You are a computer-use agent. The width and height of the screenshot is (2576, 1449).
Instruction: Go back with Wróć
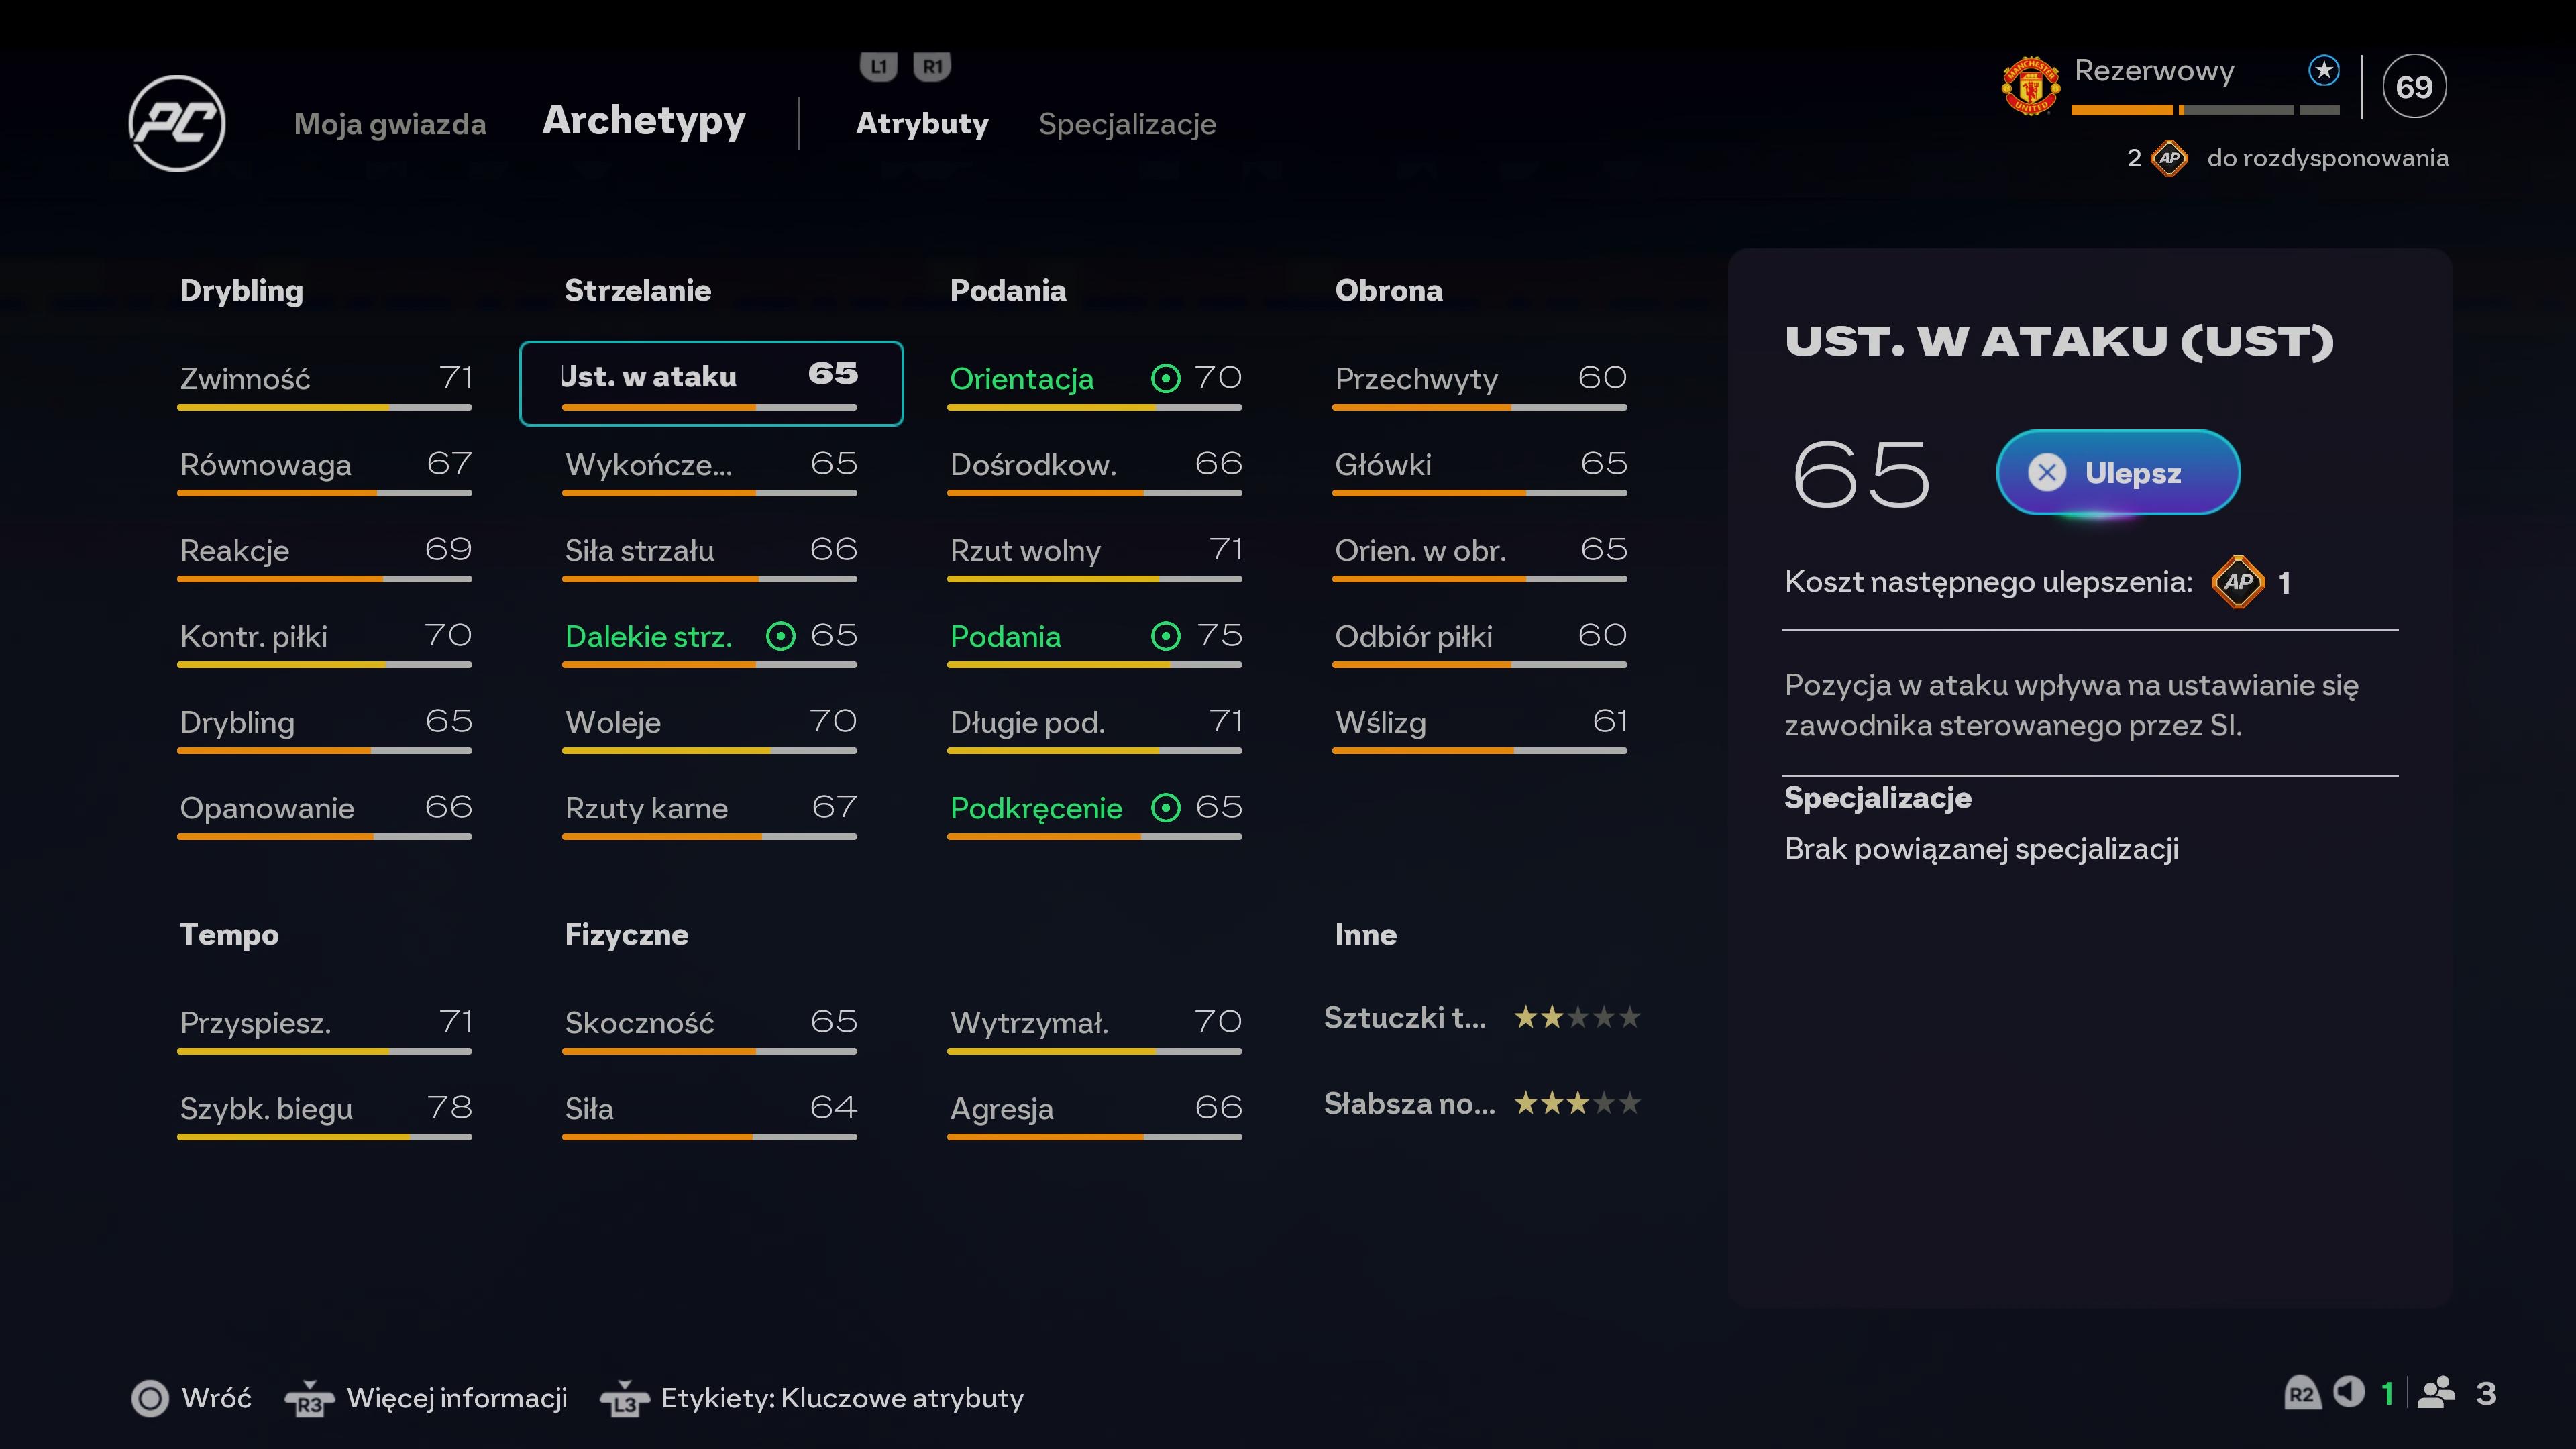[x=216, y=1398]
